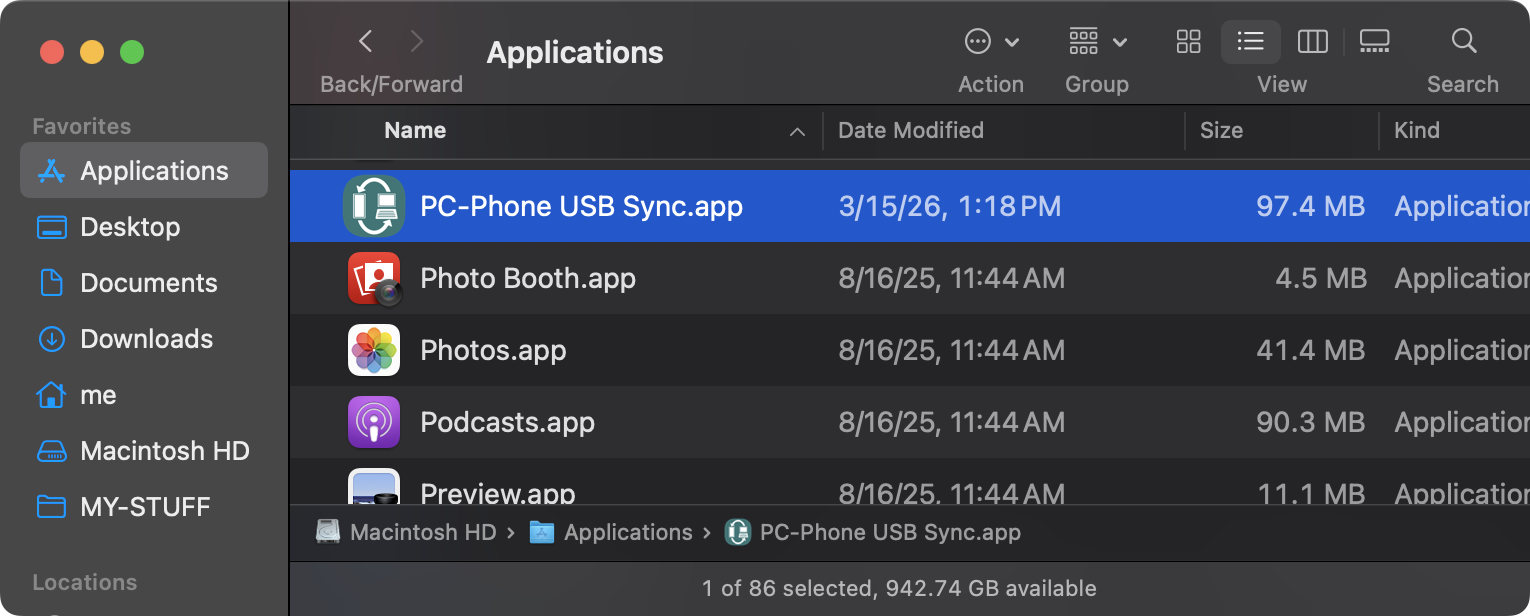Viewport: 1530px width, 616px height.
Task: Select the Podcasts app icon
Action: point(374,422)
